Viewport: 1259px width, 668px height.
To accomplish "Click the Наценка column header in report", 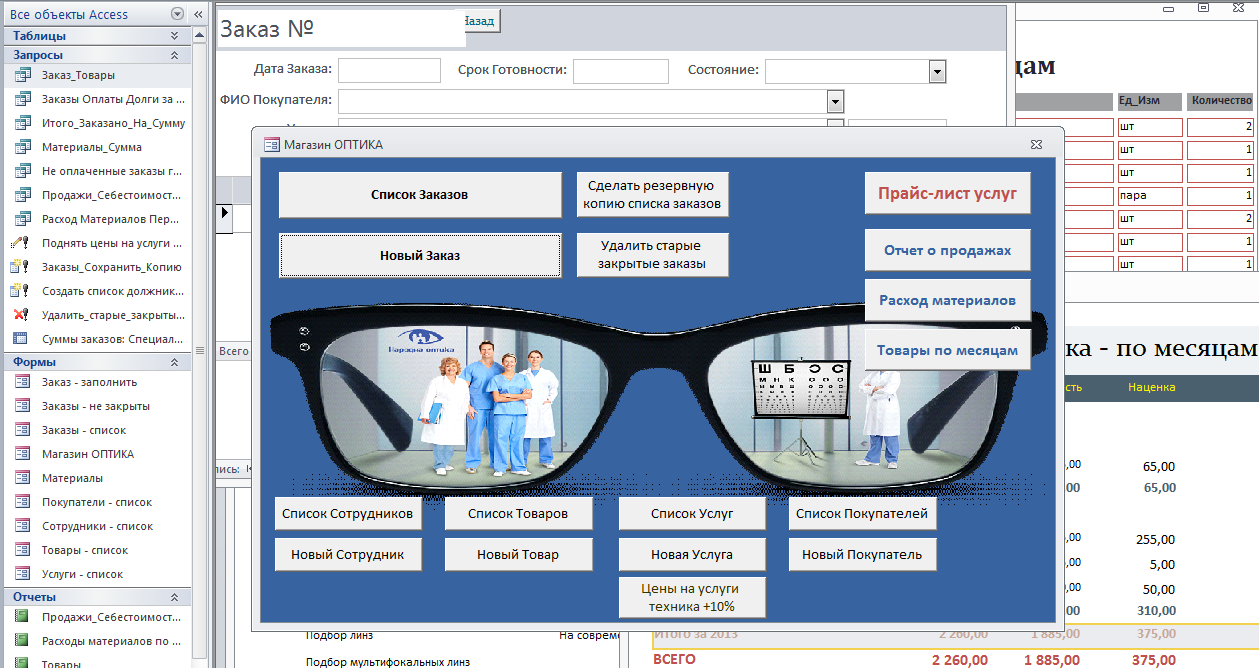I will 1152,387.
